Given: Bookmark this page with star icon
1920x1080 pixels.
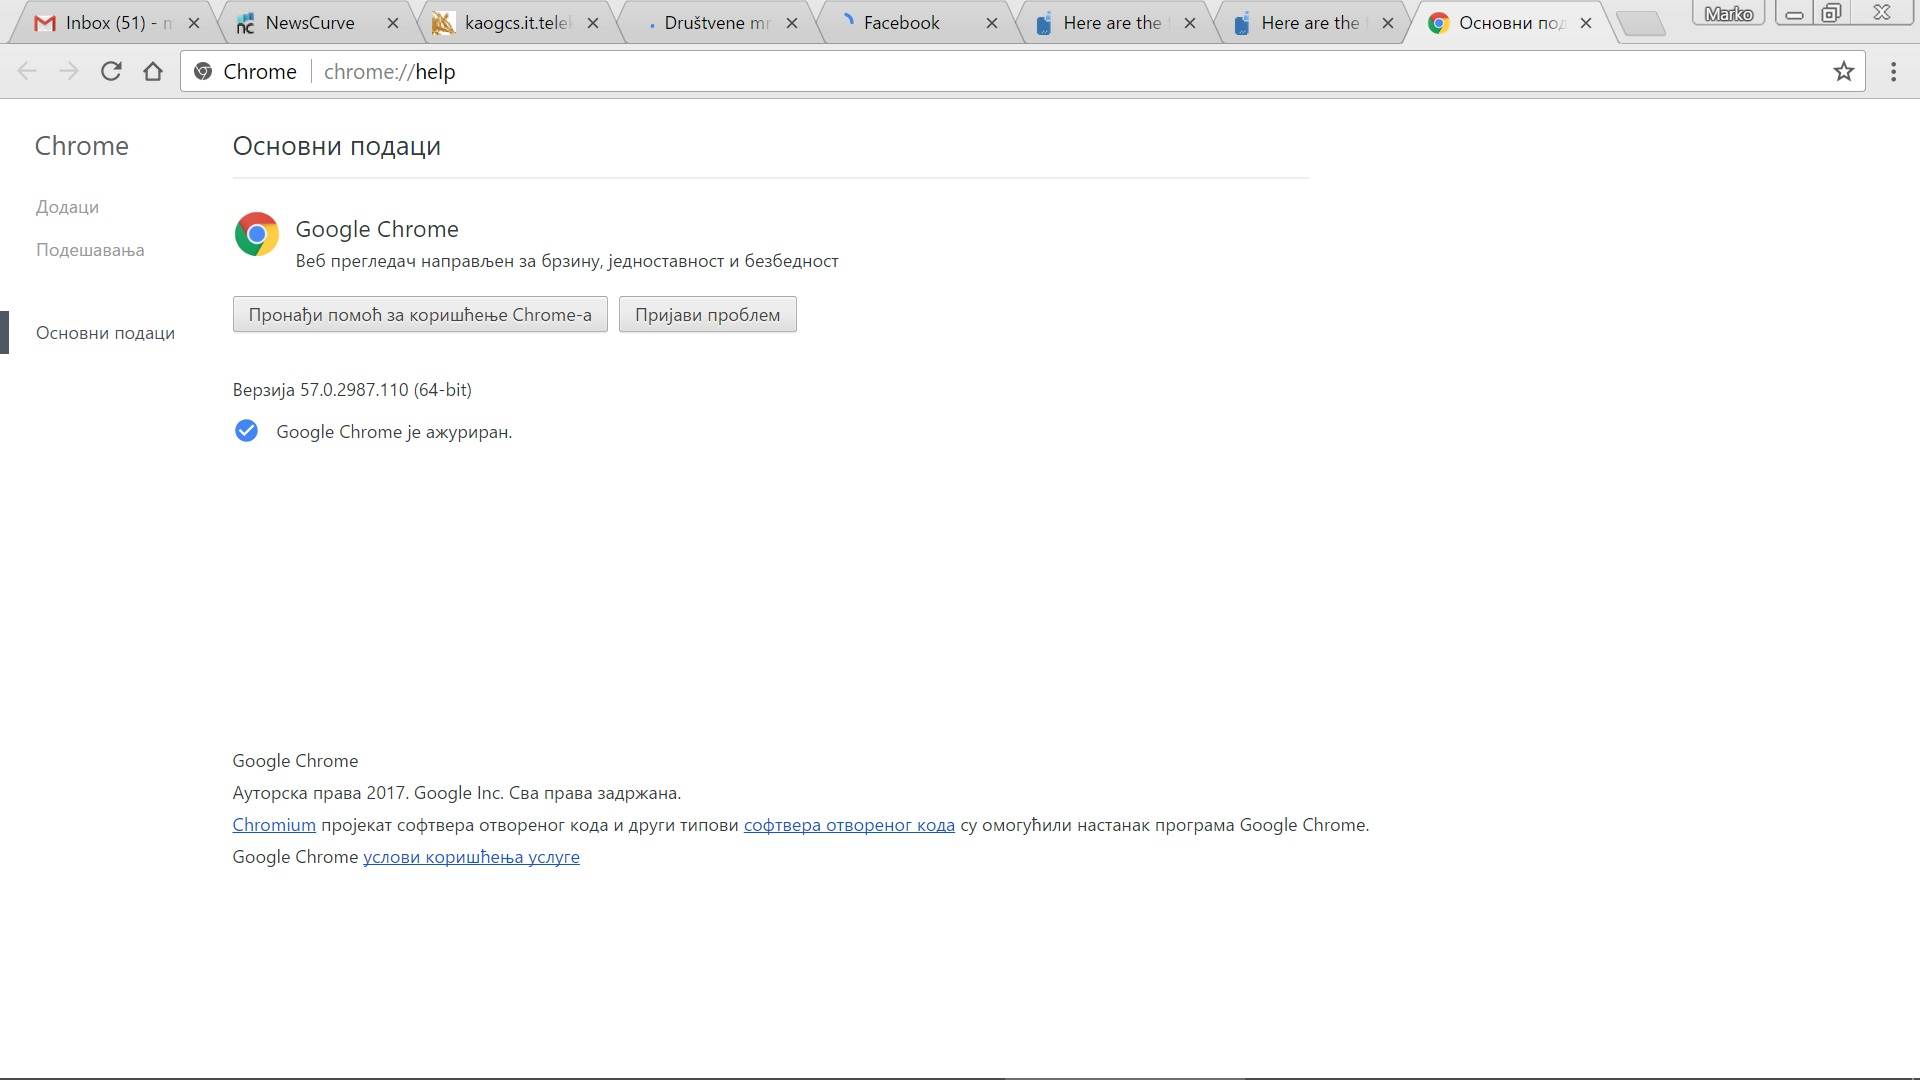Looking at the screenshot, I should pyautogui.click(x=1843, y=71).
